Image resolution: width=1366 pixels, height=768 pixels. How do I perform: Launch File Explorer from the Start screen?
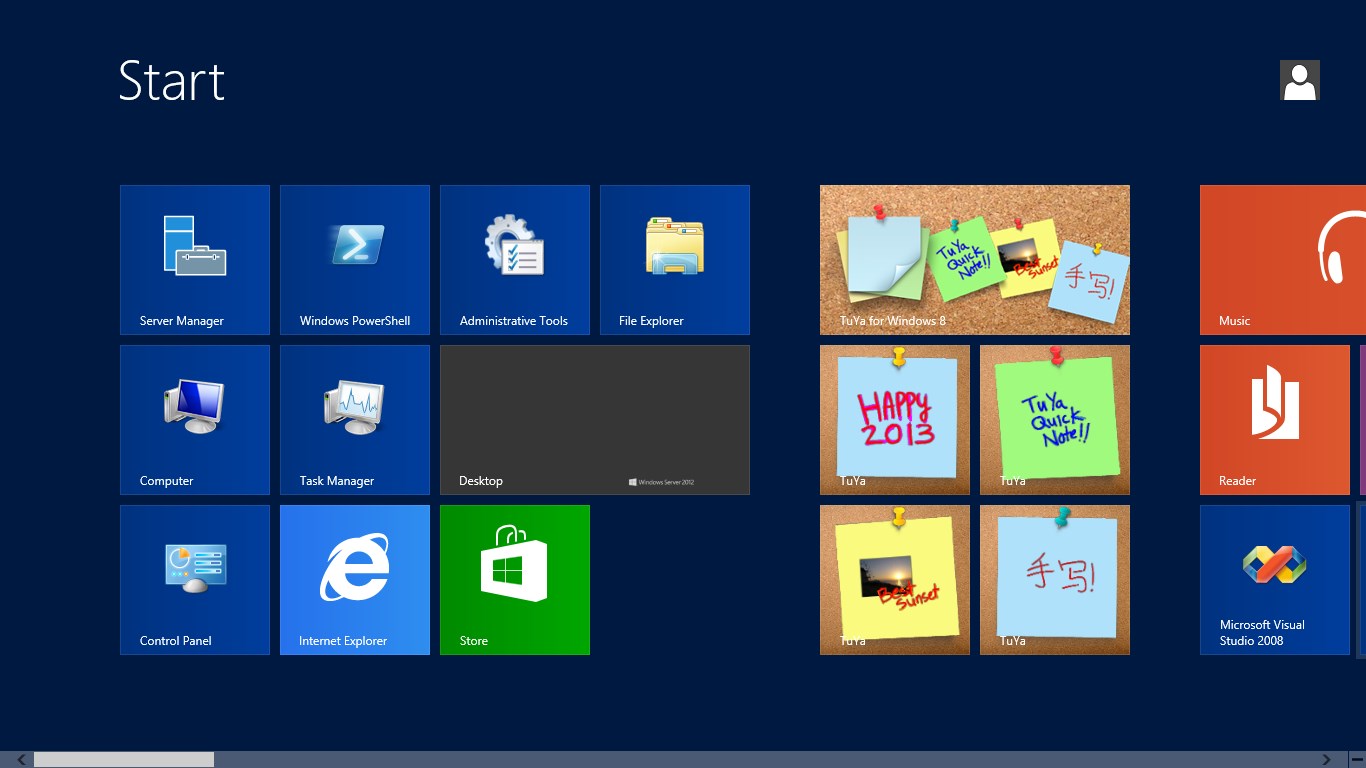tap(675, 260)
